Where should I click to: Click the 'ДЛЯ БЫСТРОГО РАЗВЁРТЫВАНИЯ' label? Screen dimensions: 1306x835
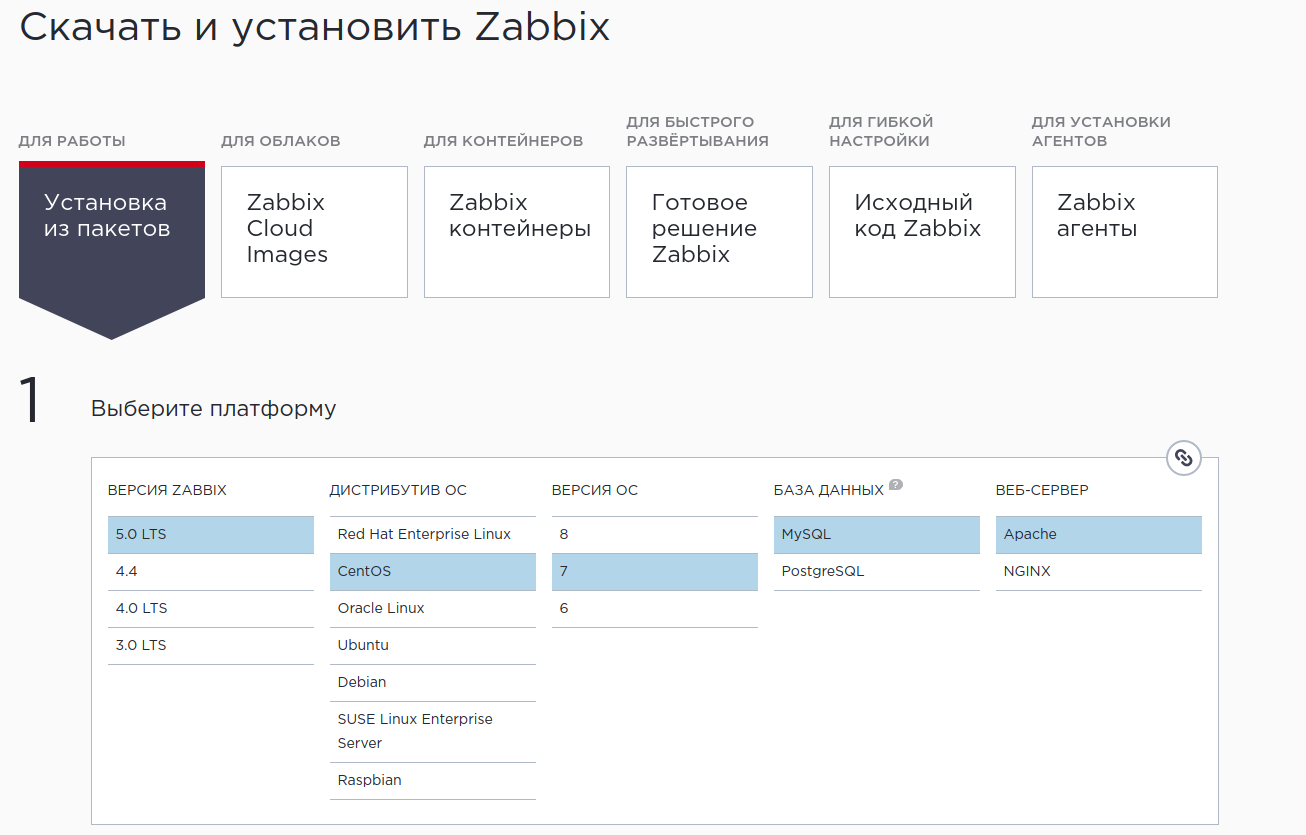point(698,131)
